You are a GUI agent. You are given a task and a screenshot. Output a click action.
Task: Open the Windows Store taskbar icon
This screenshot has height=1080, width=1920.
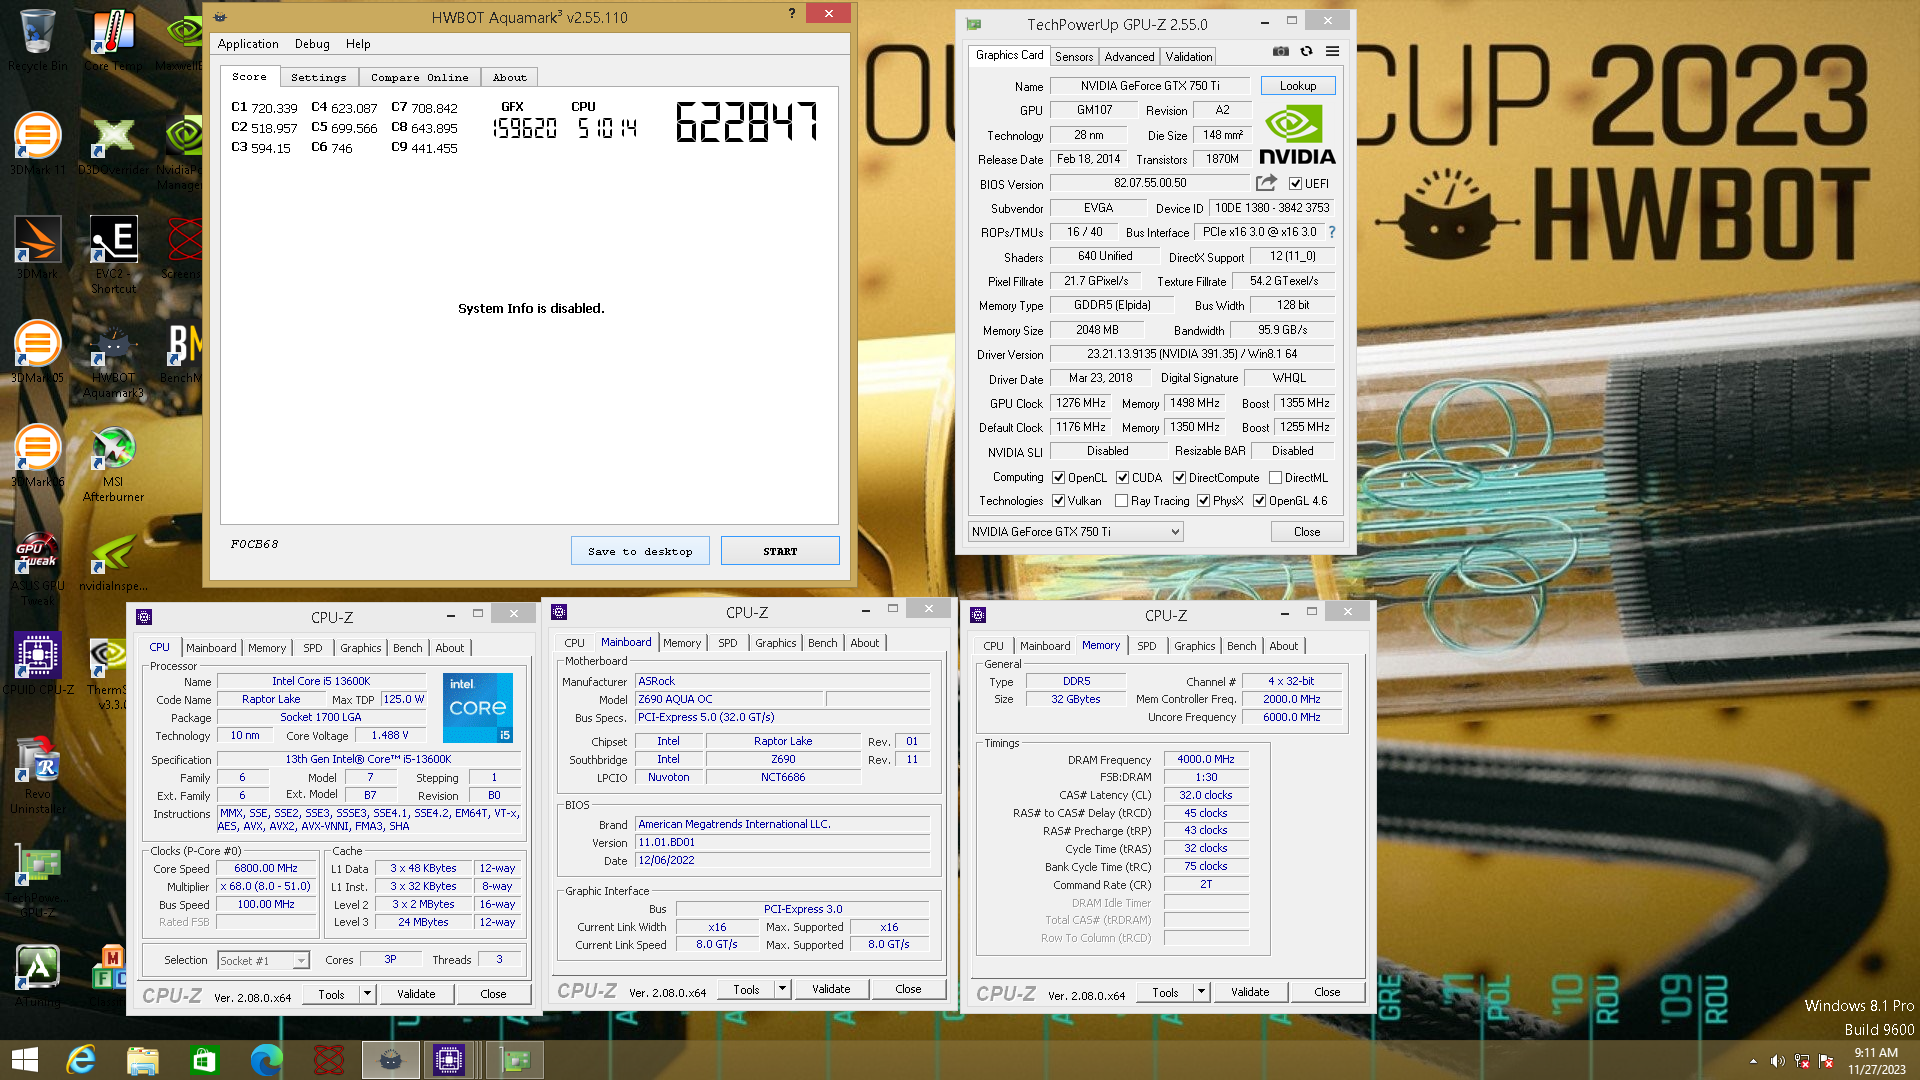[205, 1060]
